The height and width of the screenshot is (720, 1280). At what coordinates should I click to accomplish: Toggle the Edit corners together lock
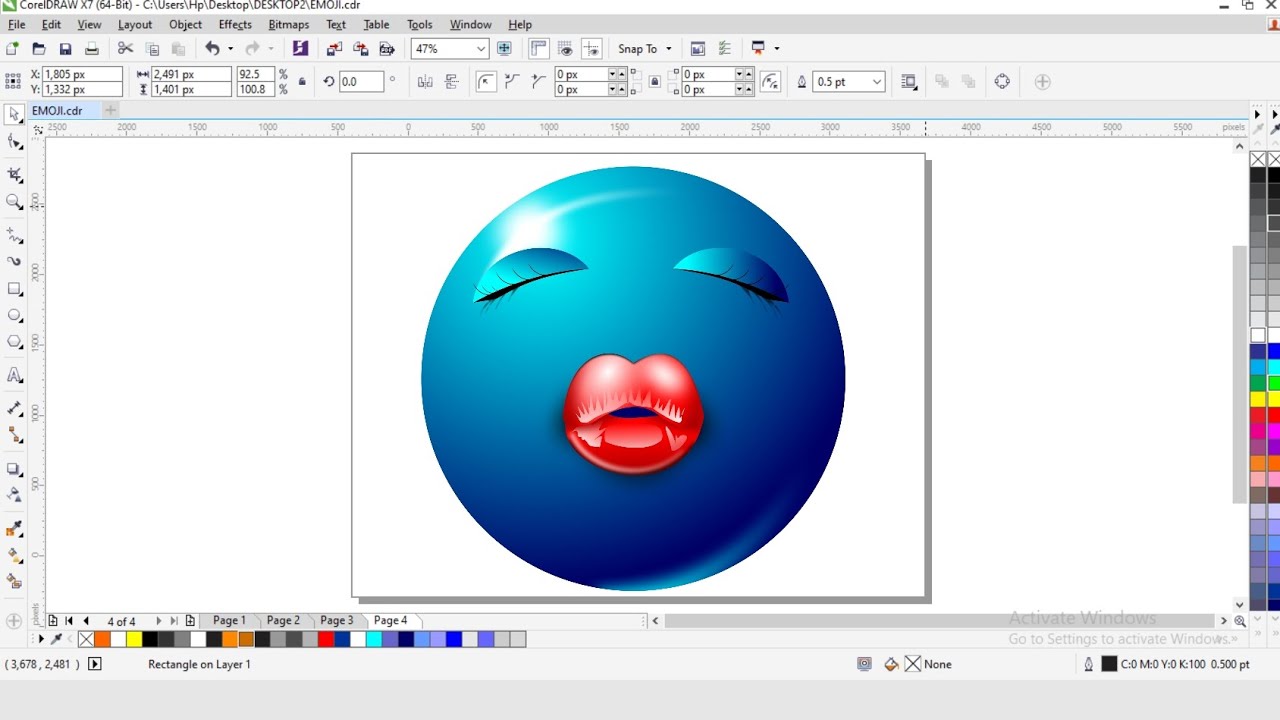tap(655, 82)
